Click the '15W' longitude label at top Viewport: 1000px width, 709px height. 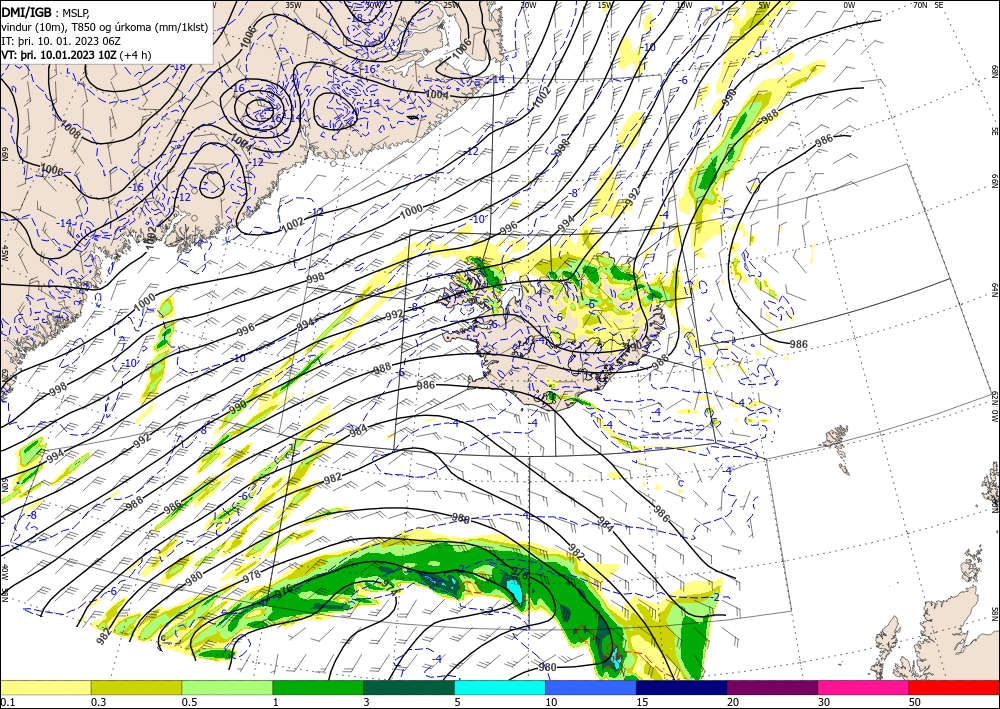[605, 5]
